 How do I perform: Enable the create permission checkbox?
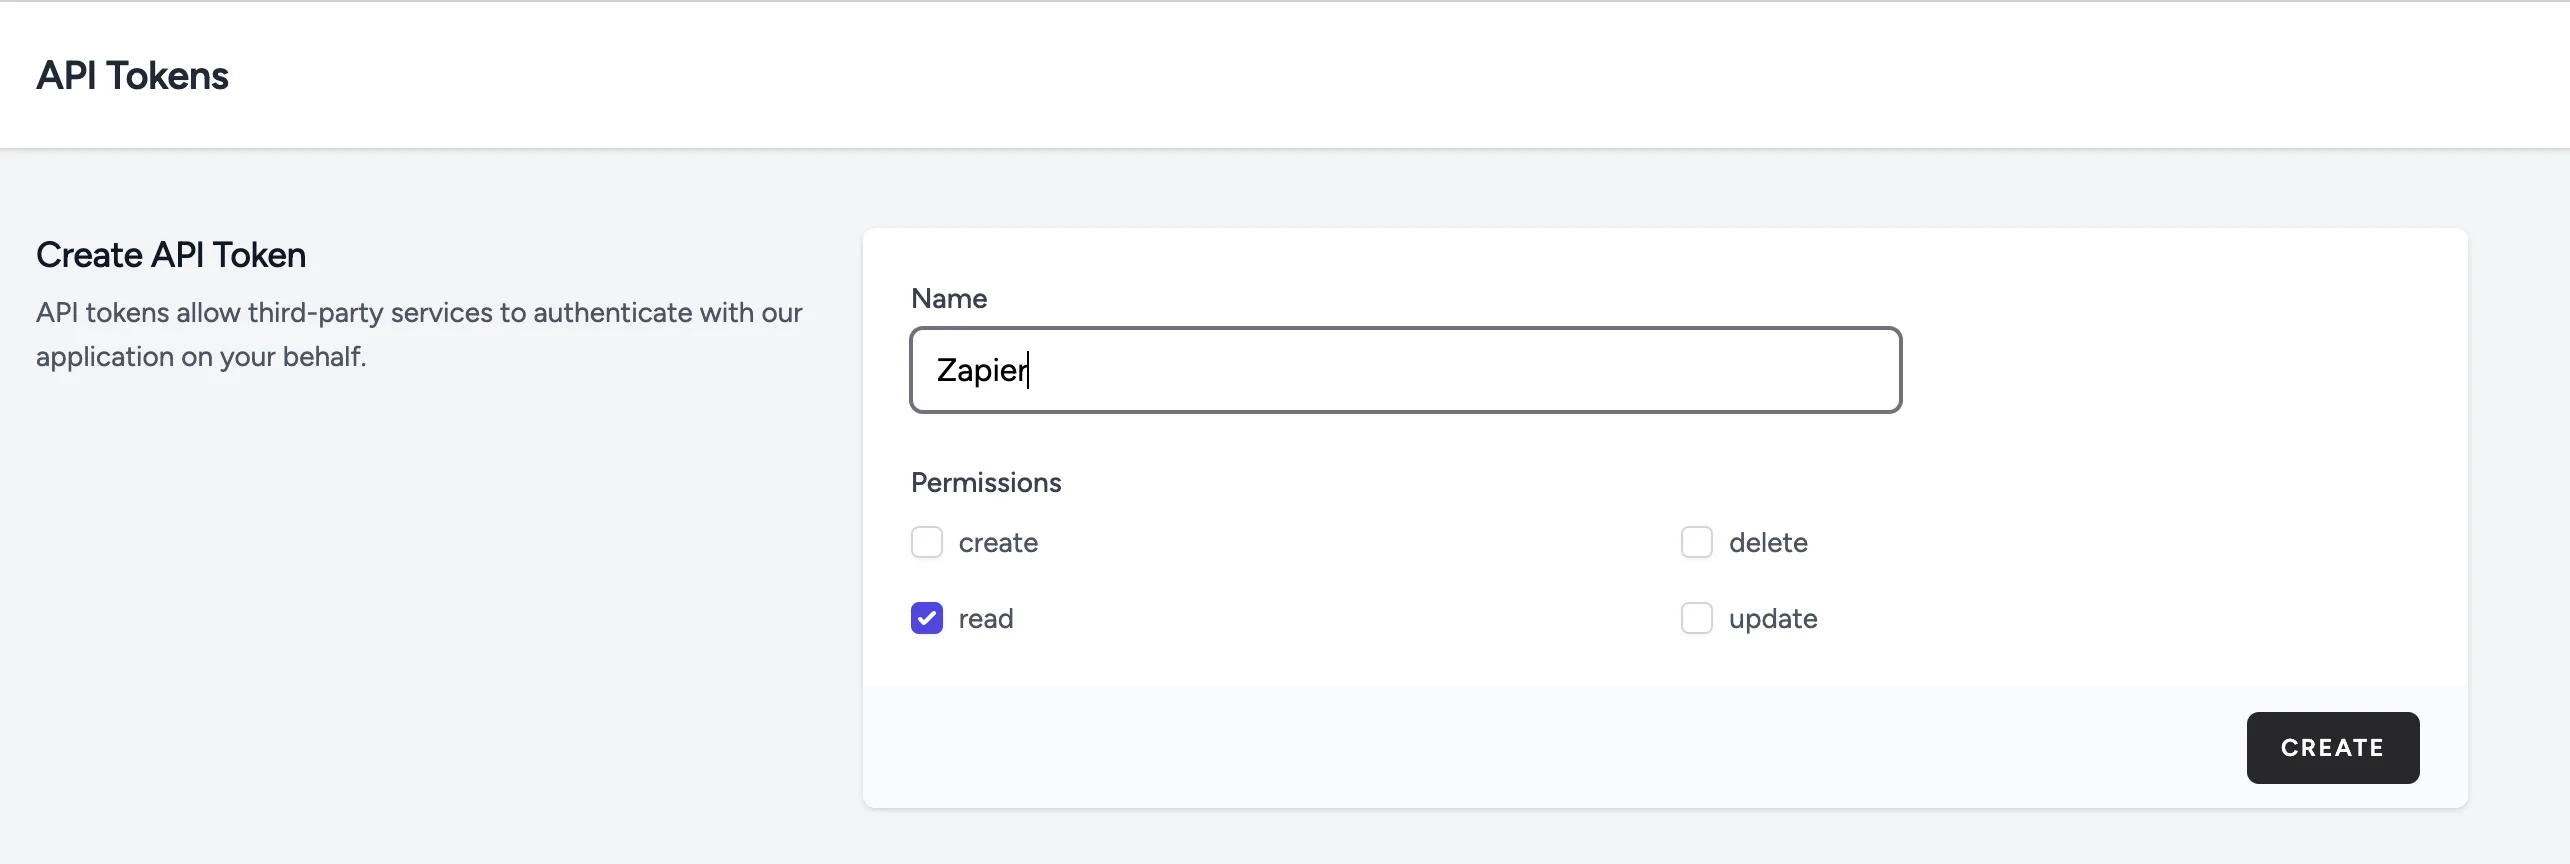click(x=926, y=542)
